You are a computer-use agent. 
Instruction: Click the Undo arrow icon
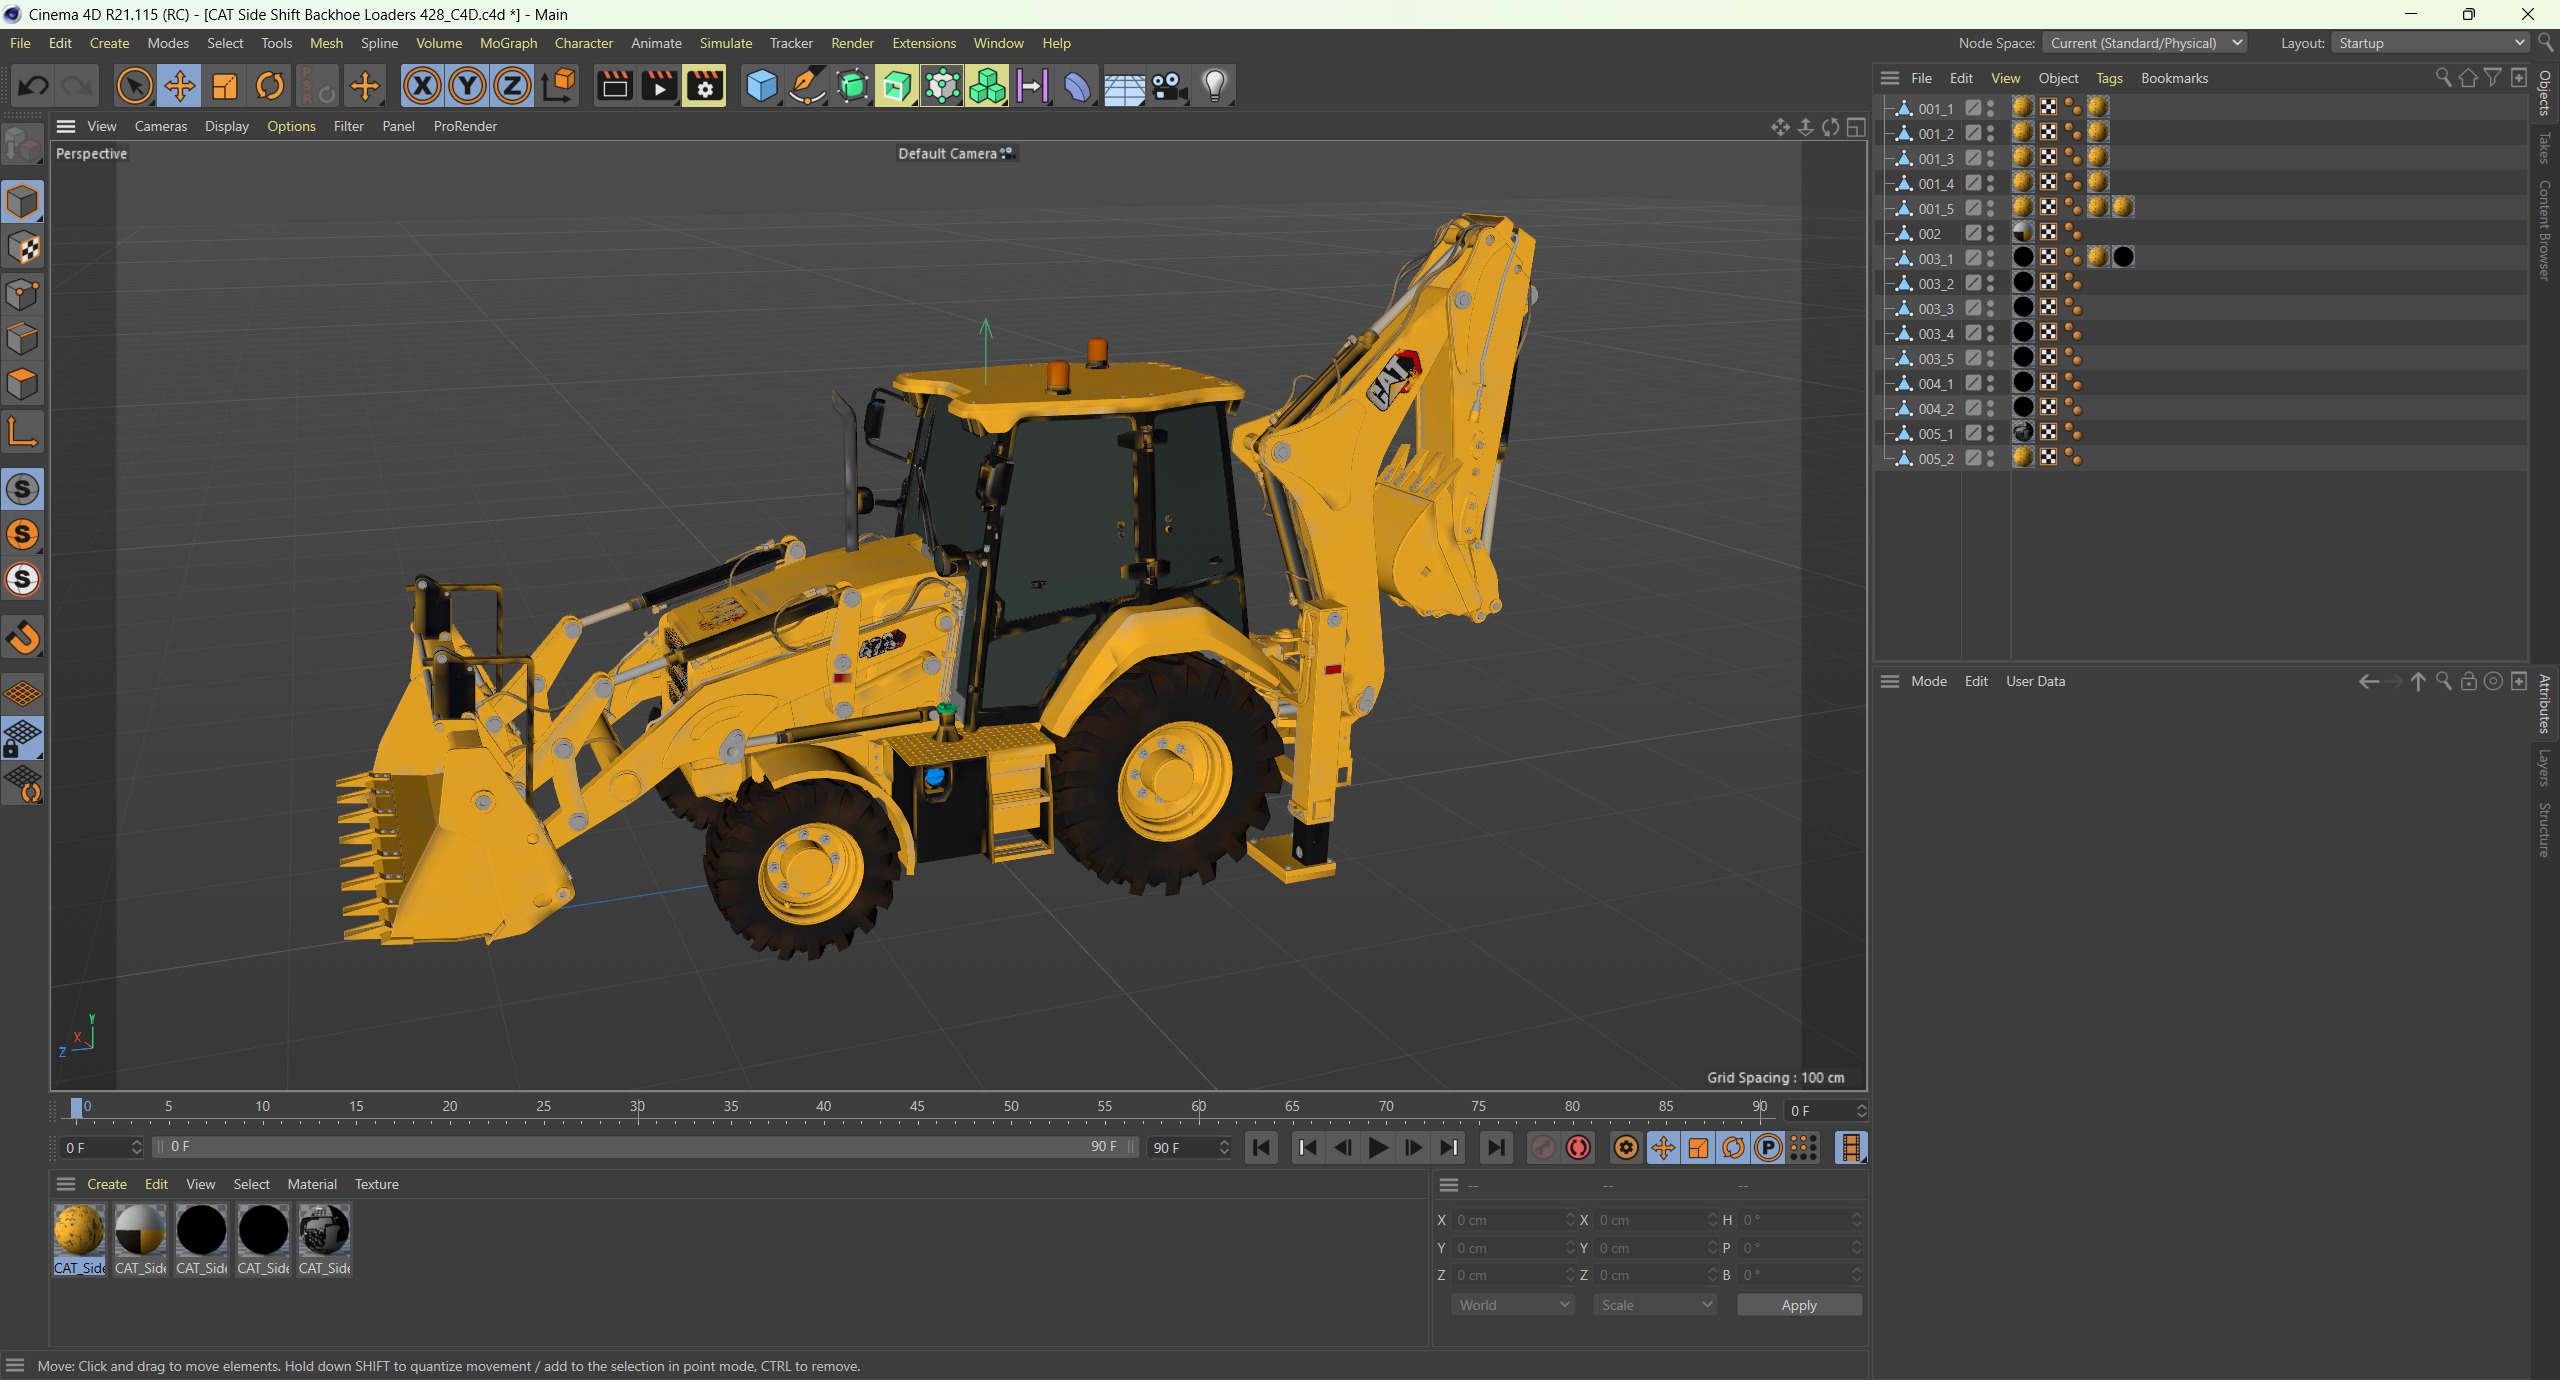33,86
